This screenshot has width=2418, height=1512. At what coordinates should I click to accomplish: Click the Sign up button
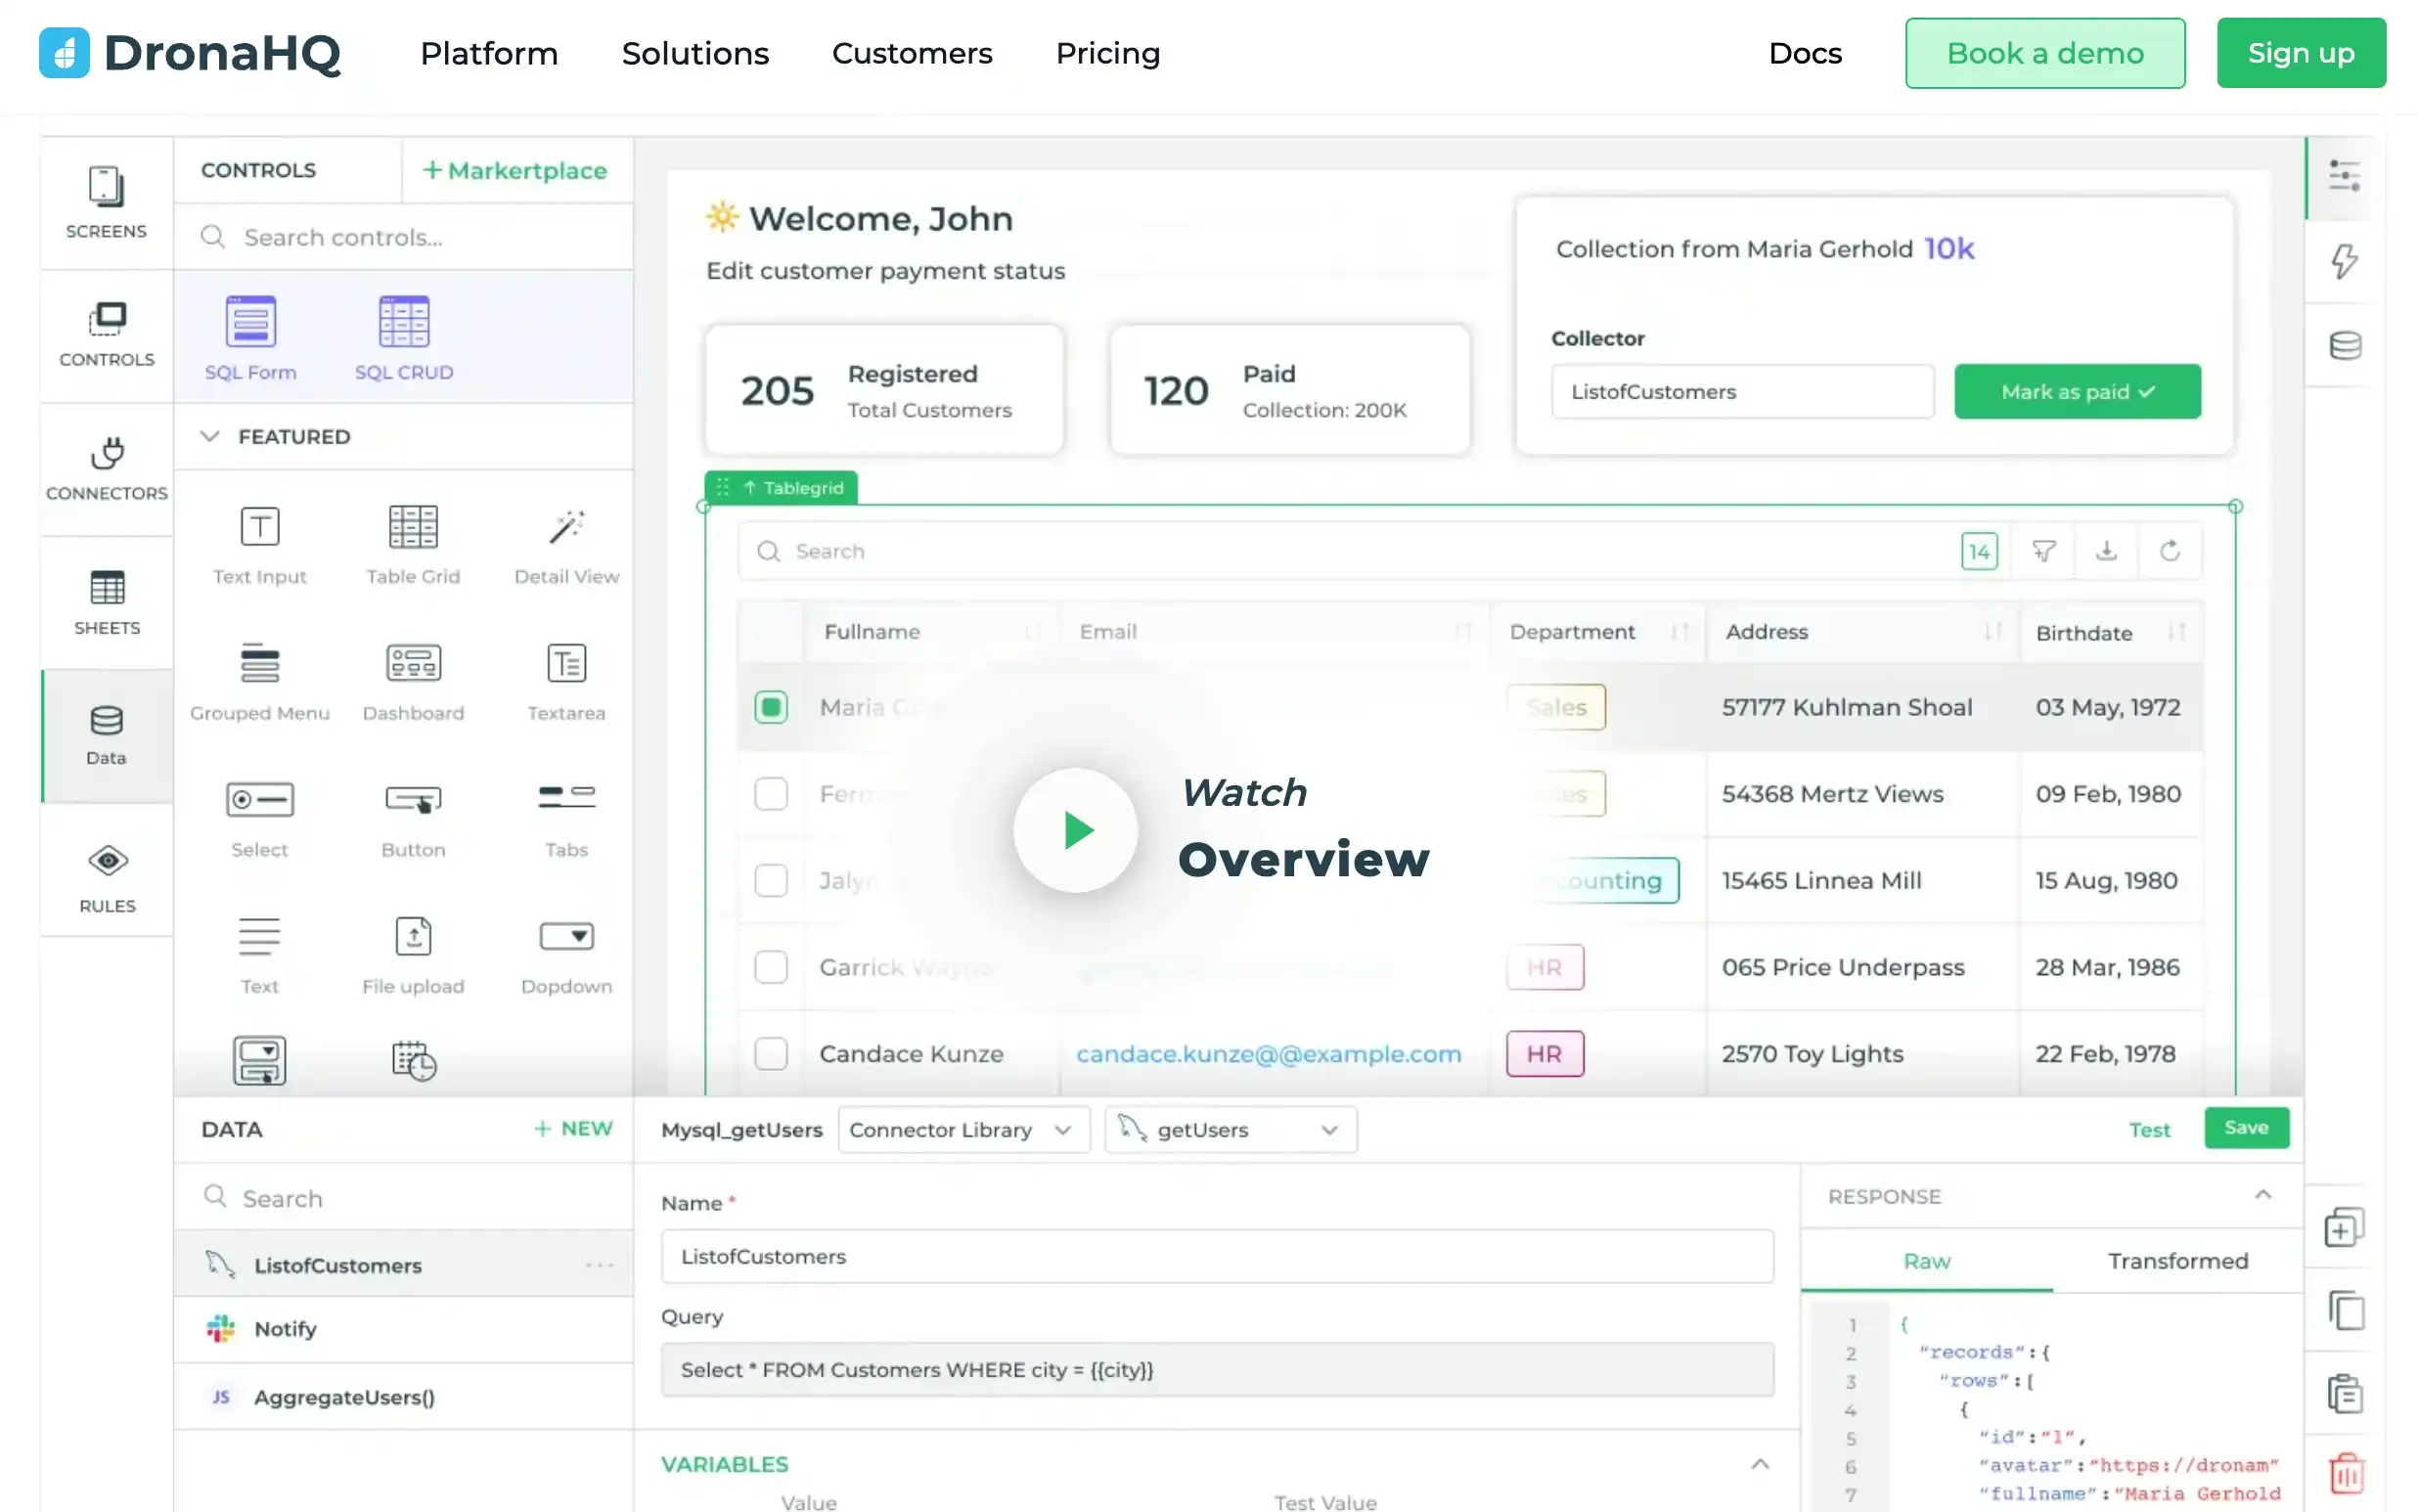coord(2300,53)
